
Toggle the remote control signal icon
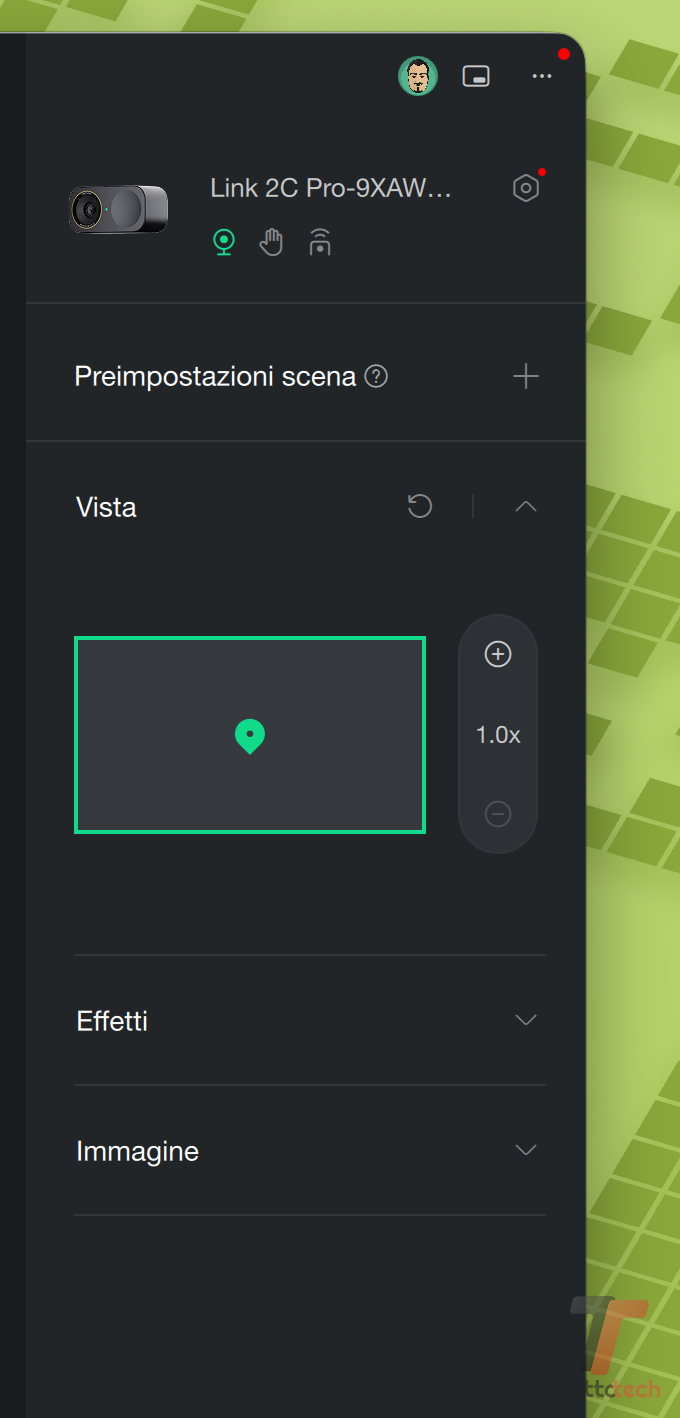tap(320, 242)
